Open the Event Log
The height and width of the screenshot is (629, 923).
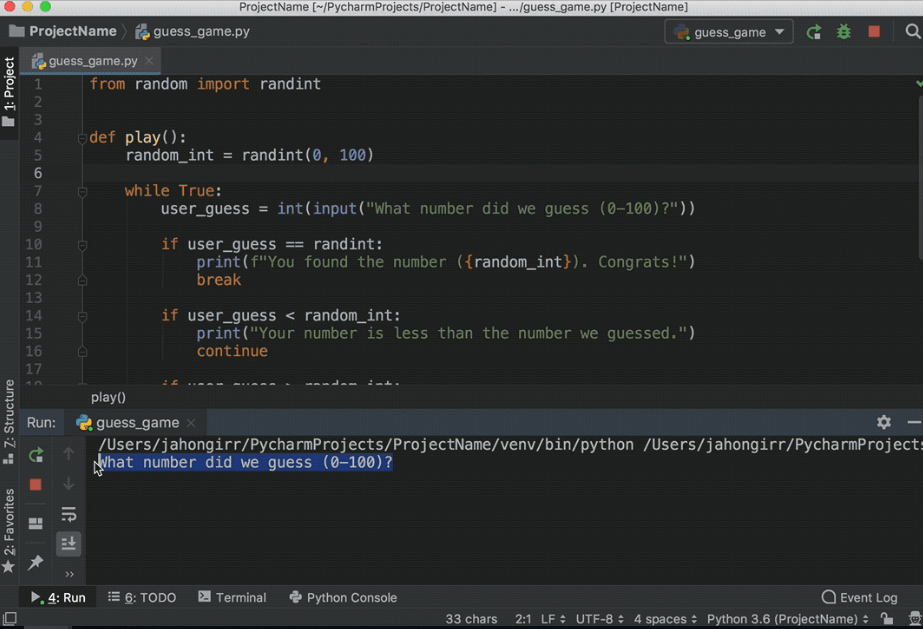coord(858,597)
